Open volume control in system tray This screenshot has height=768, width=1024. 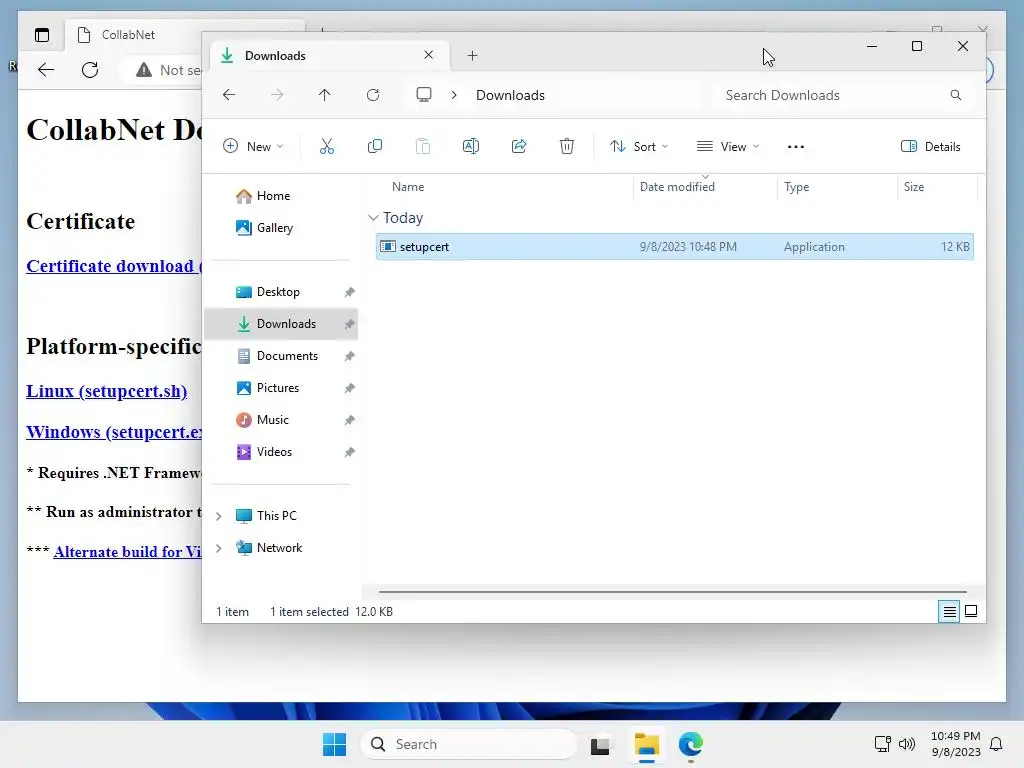pyautogui.click(x=907, y=744)
